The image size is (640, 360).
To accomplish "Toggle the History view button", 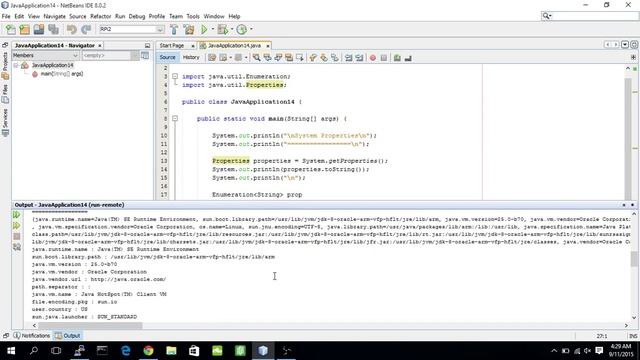I will pyautogui.click(x=191, y=58).
